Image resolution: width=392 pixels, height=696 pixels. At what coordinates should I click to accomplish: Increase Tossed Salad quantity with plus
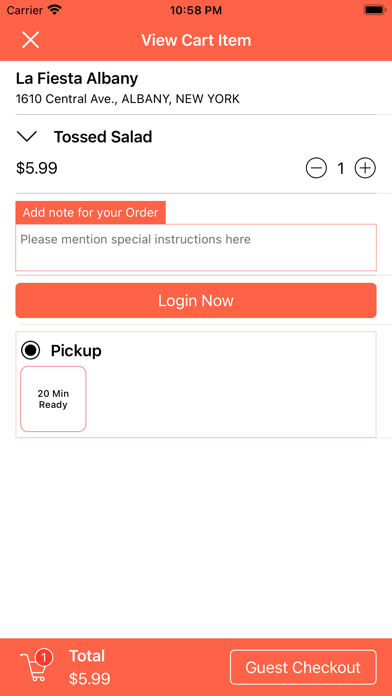click(365, 168)
